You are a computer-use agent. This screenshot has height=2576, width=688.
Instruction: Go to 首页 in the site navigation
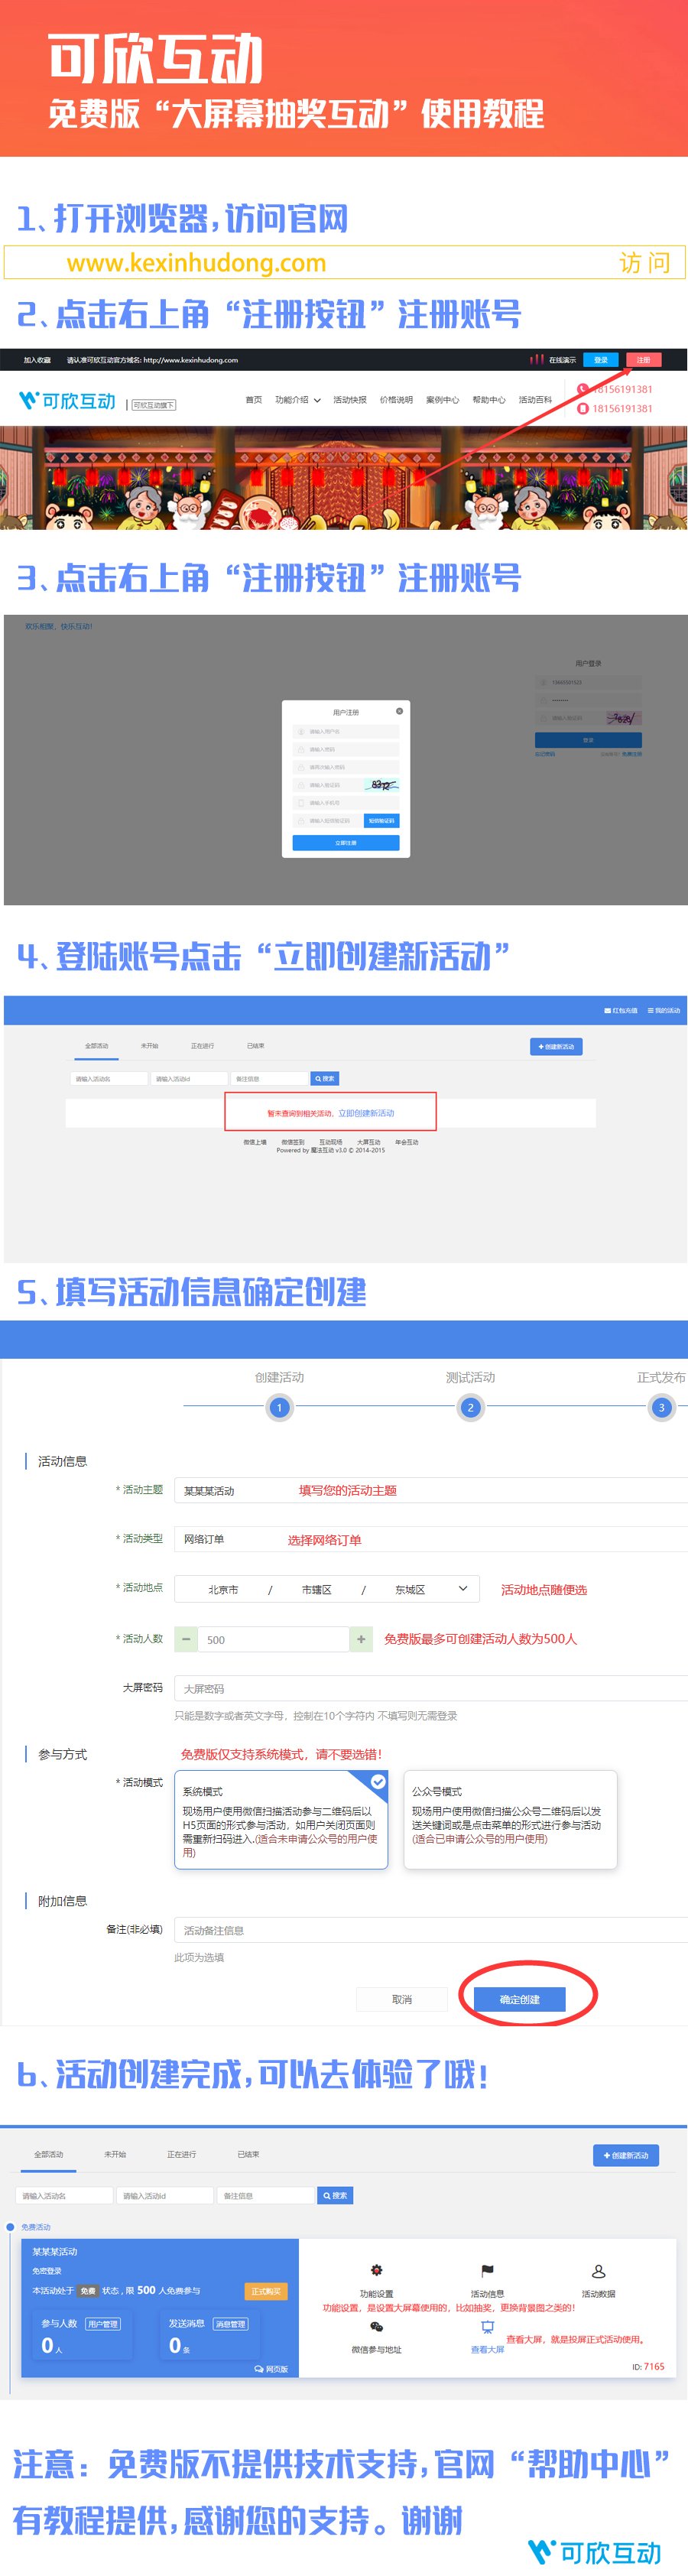(254, 400)
